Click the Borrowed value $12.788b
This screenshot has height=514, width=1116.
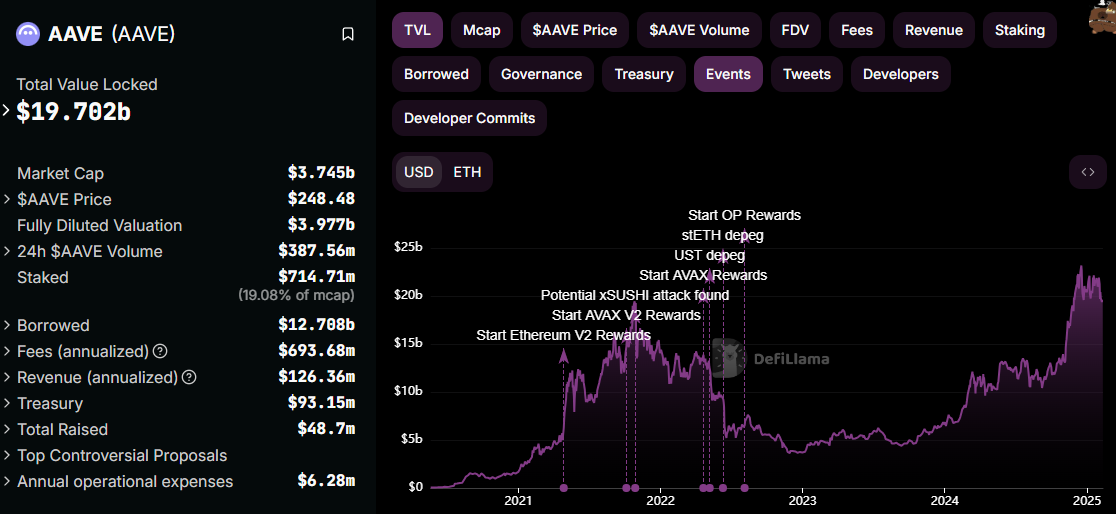317,325
